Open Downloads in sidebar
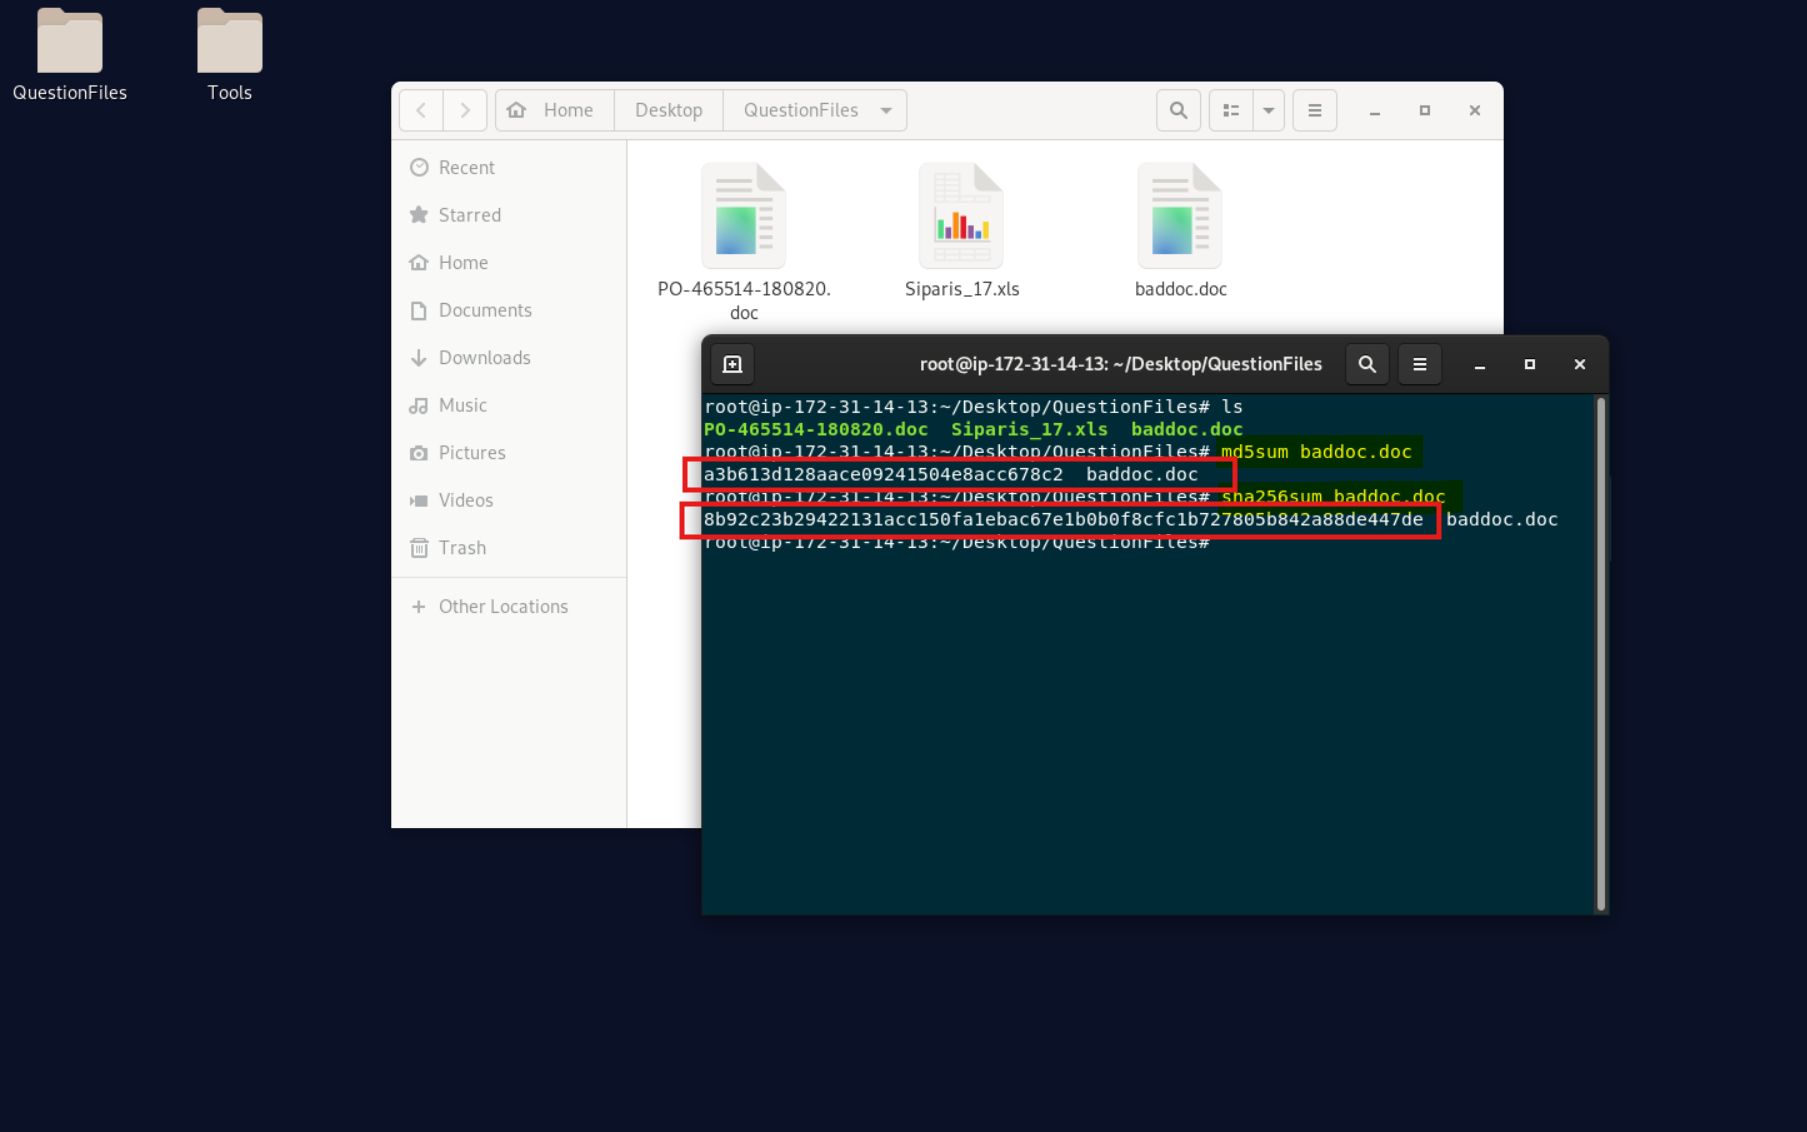 click(509, 357)
